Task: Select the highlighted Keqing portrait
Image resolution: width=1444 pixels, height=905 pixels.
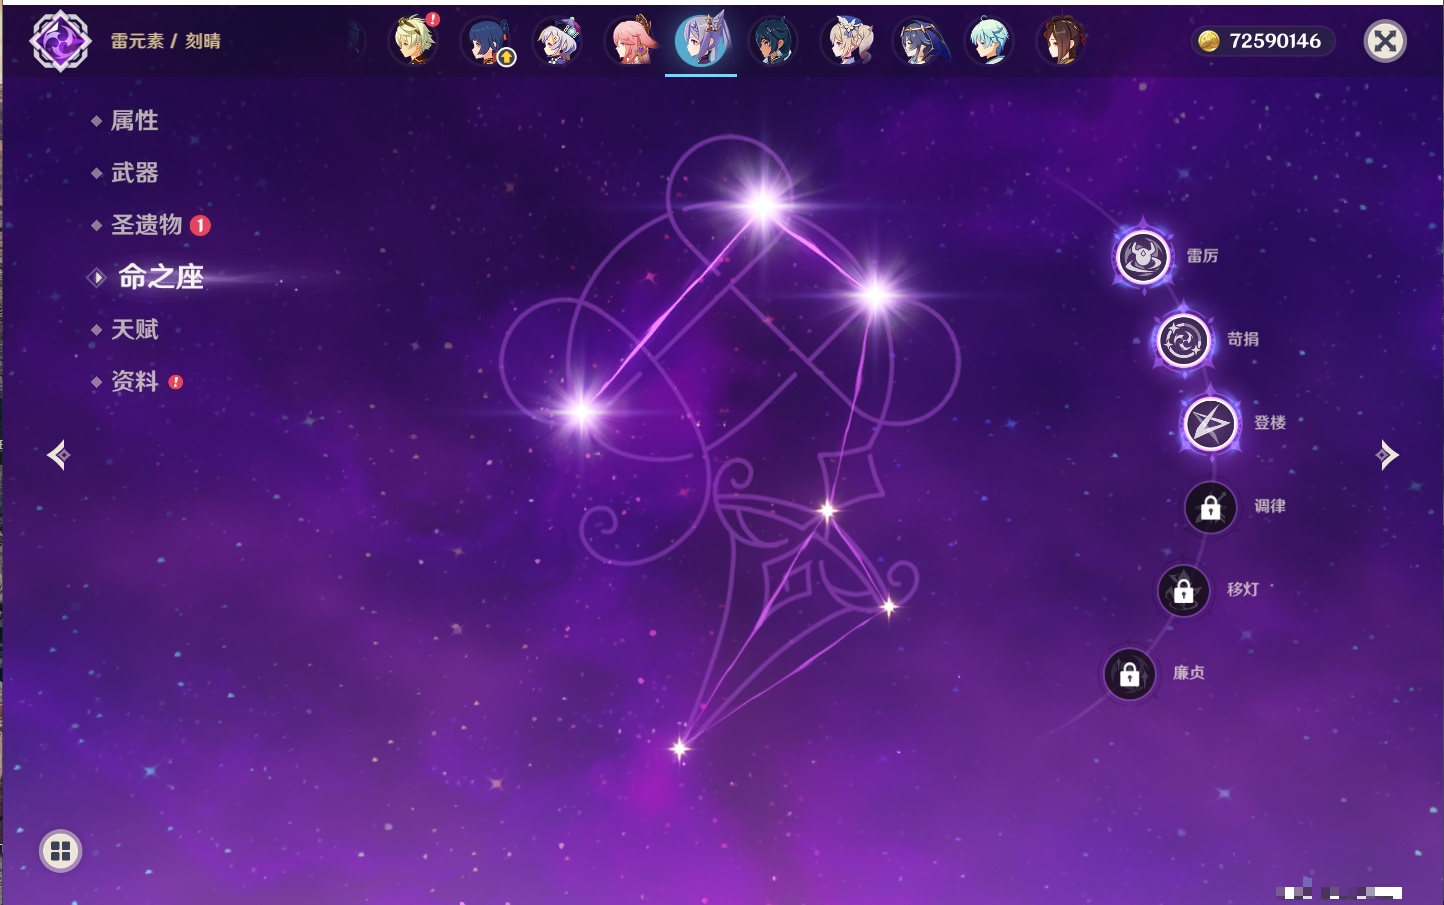Action: (x=701, y=40)
